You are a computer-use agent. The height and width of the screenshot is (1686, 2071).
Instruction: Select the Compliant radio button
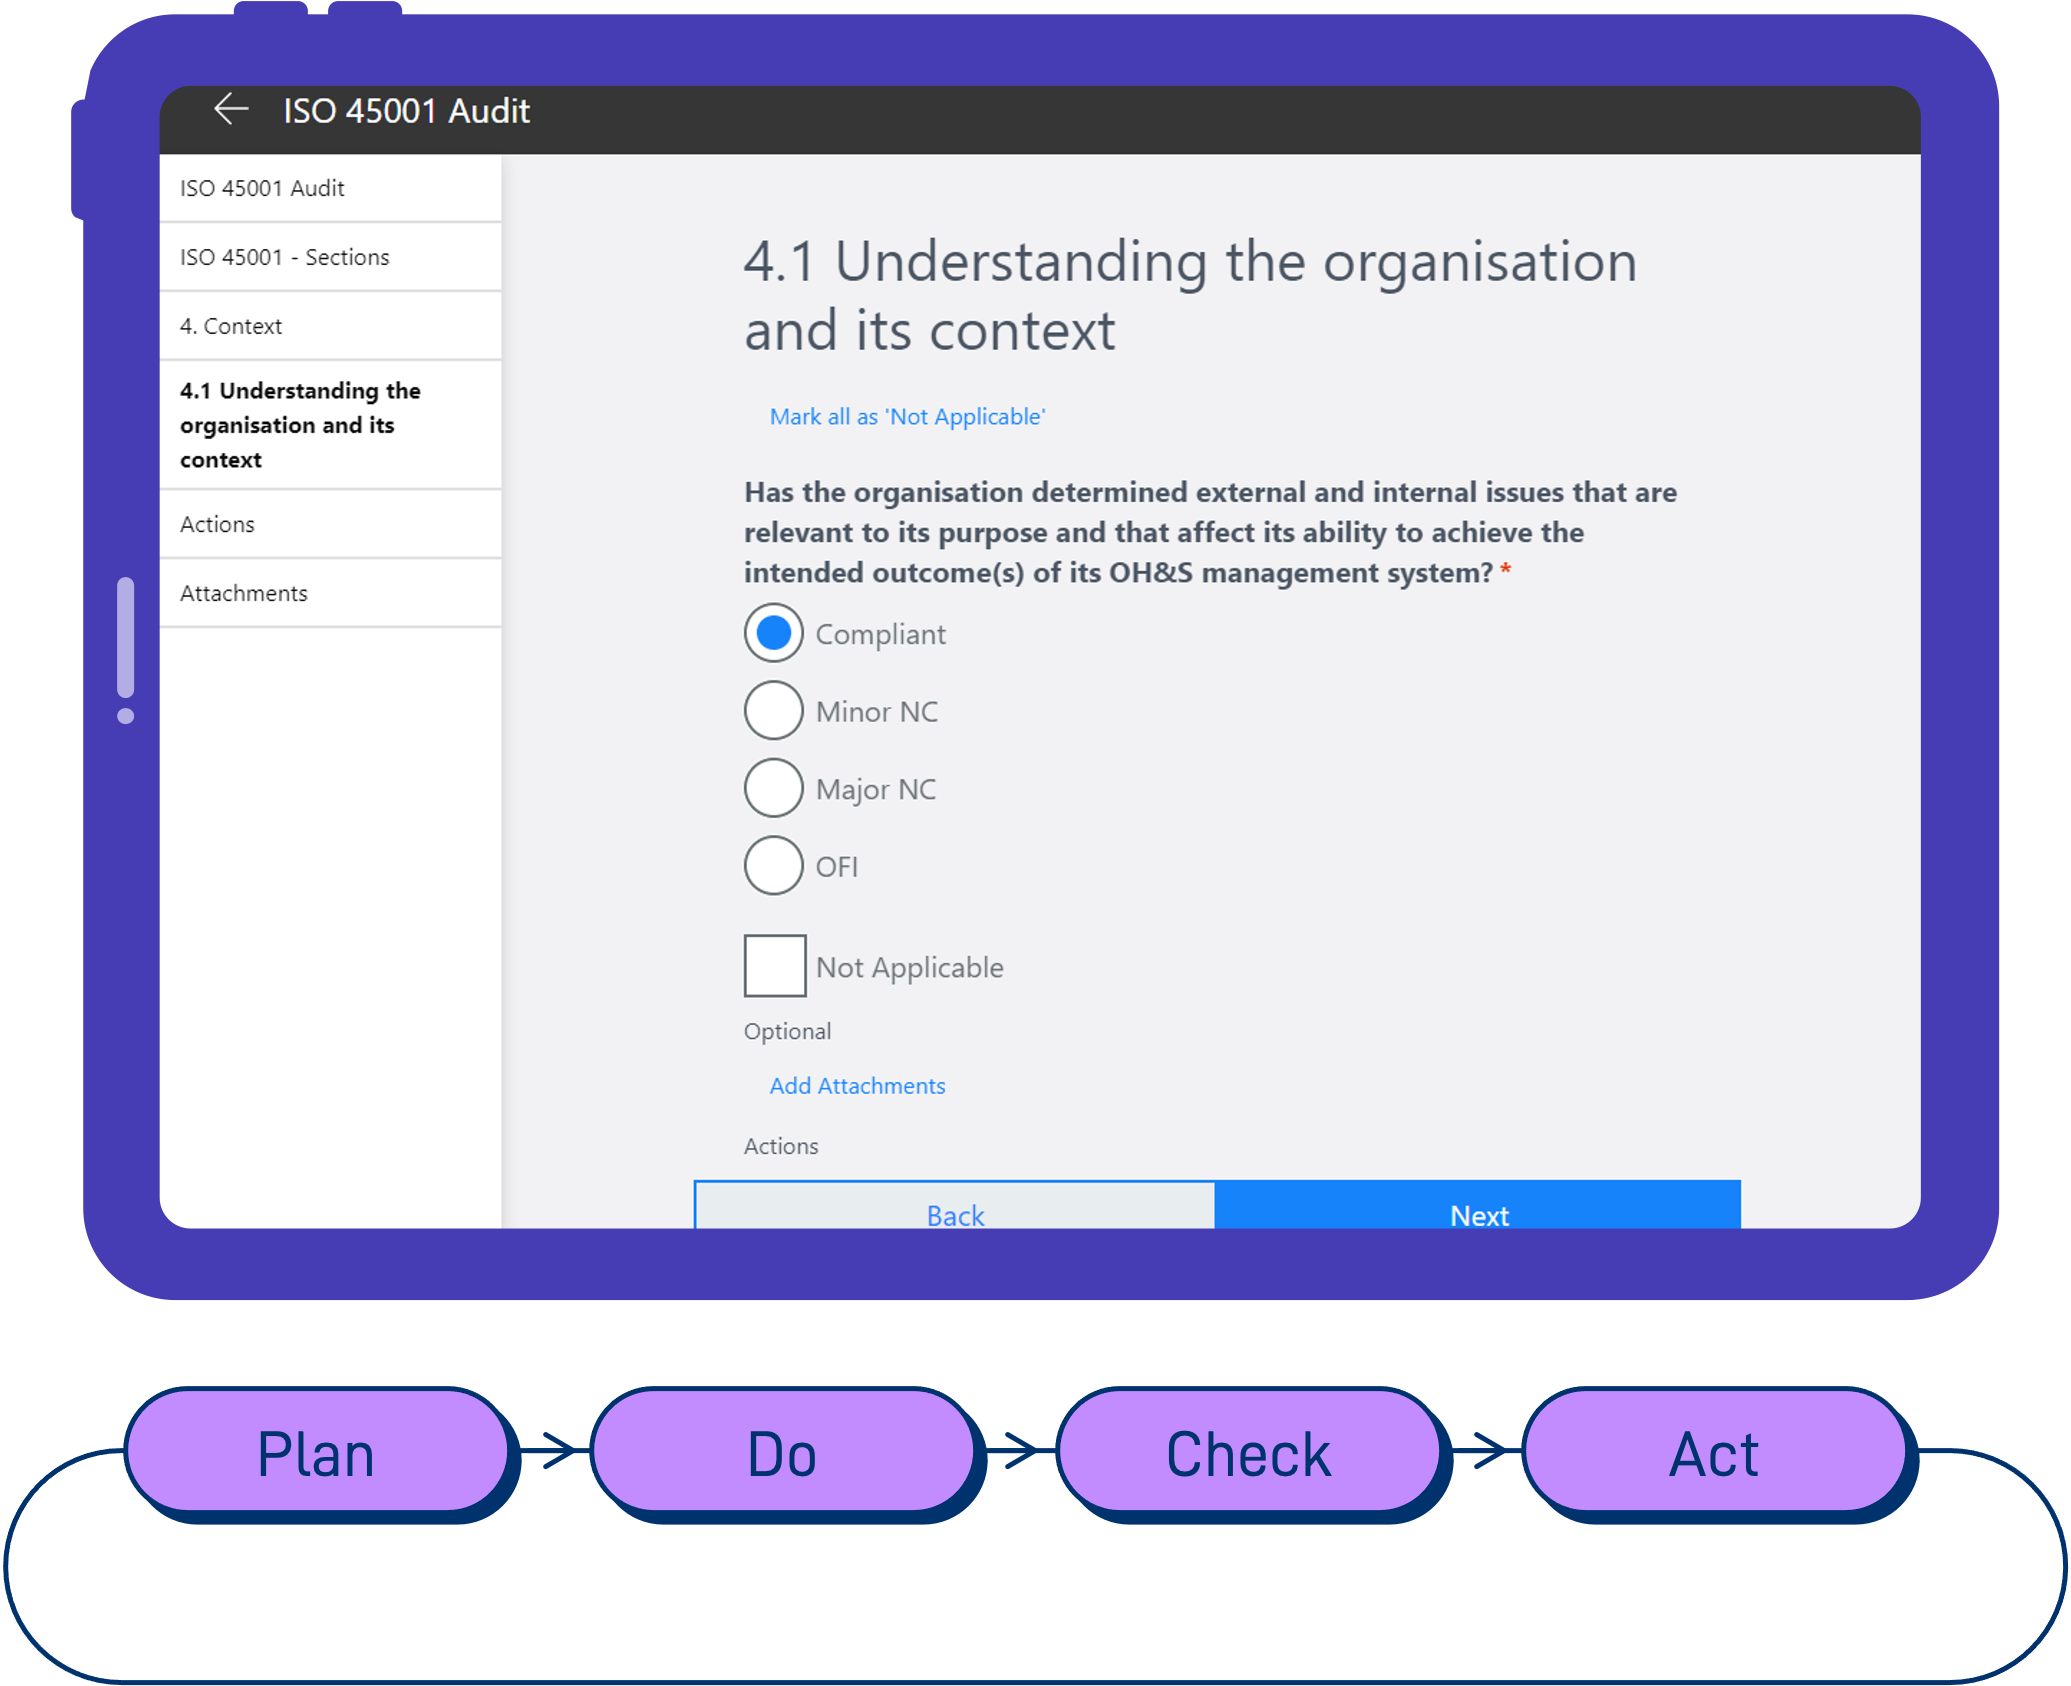(771, 633)
